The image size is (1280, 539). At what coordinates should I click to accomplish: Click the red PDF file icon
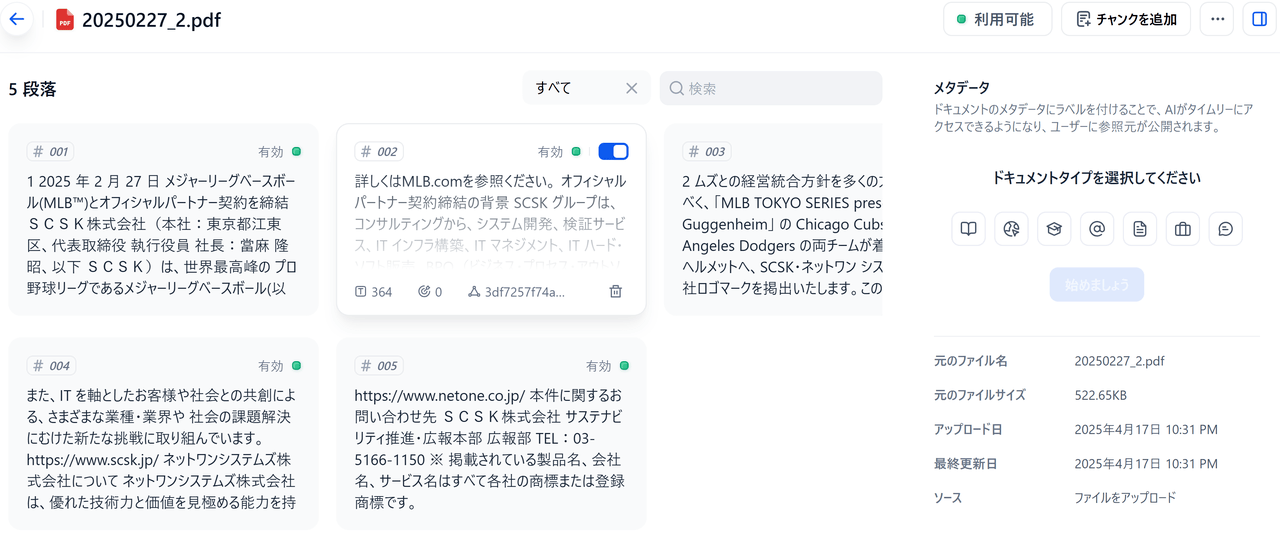click(65, 20)
